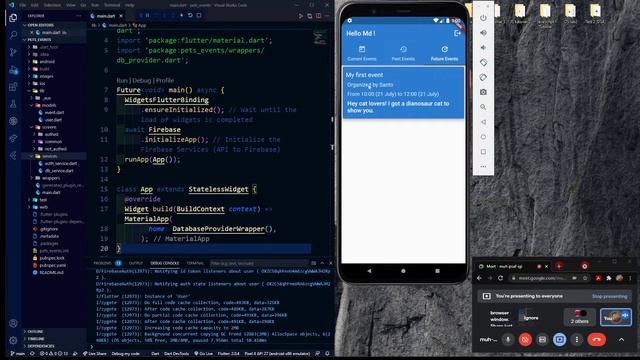Collapse the services folder
The width and height of the screenshot is (640, 360).
pyautogui.click(x=50, y=156)
